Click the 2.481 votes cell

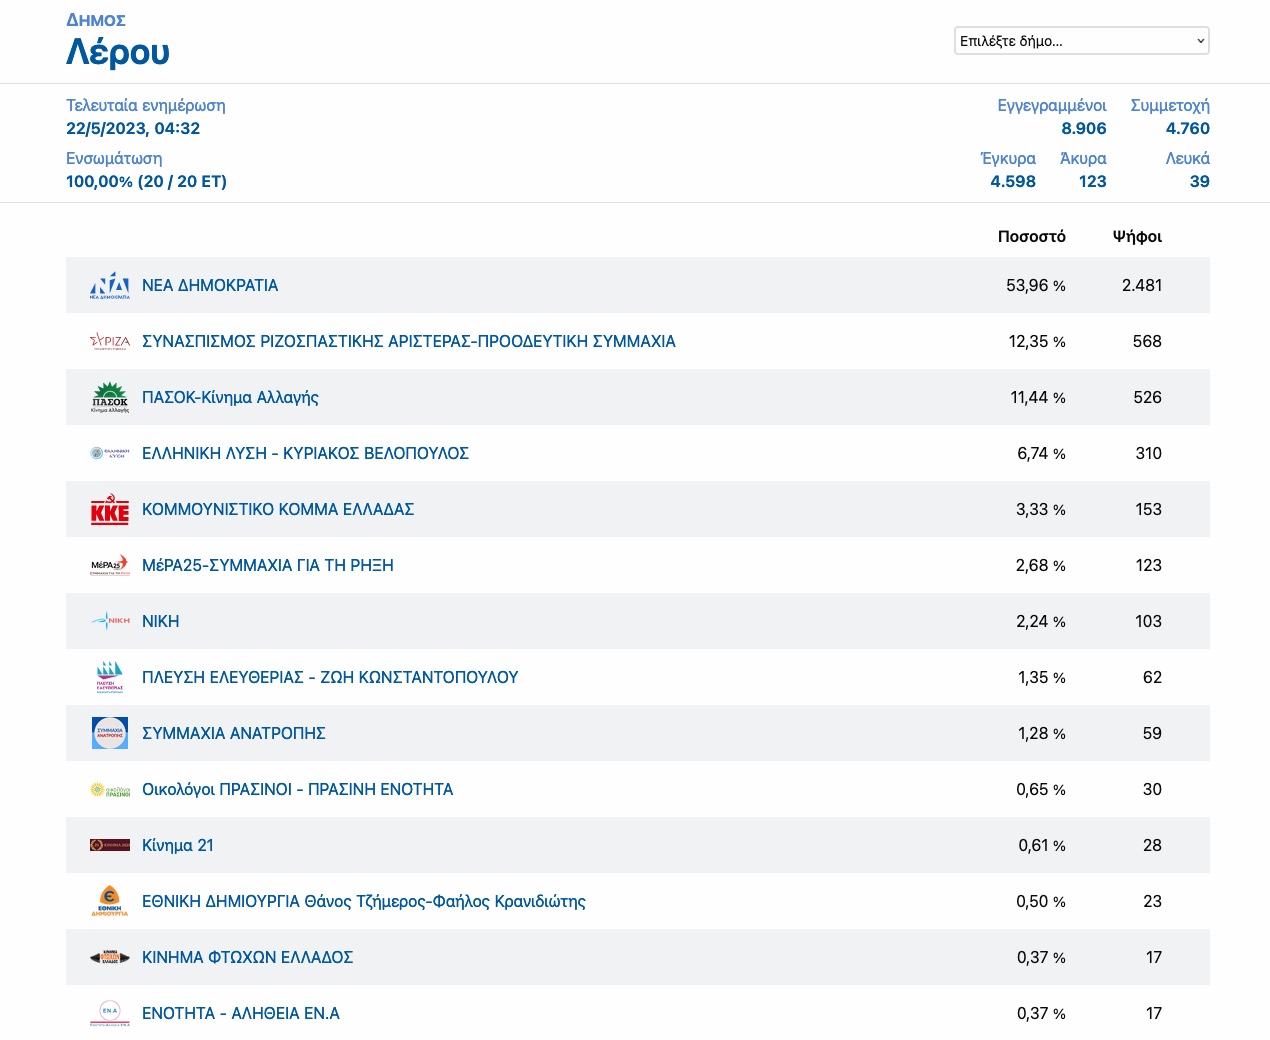(x=1142, y=285)
